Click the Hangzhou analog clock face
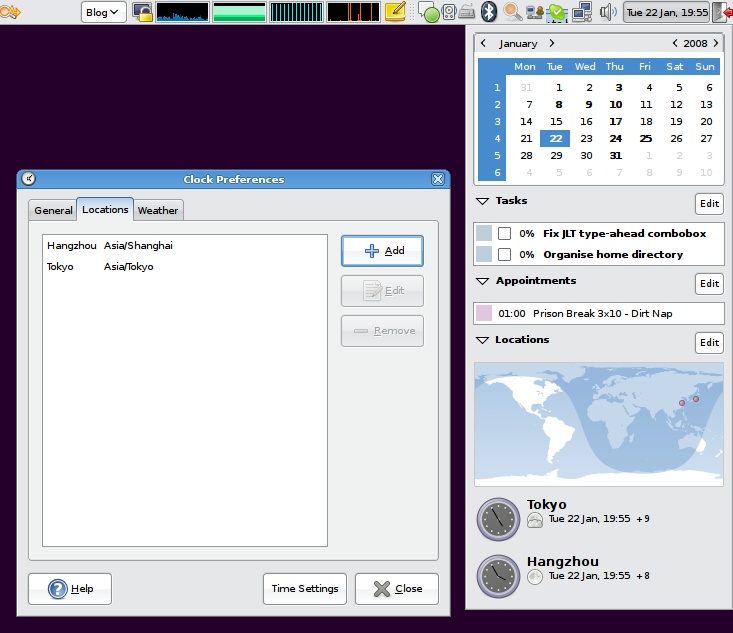This screenshot has width=733, height=633. click(x=498, y=576)
